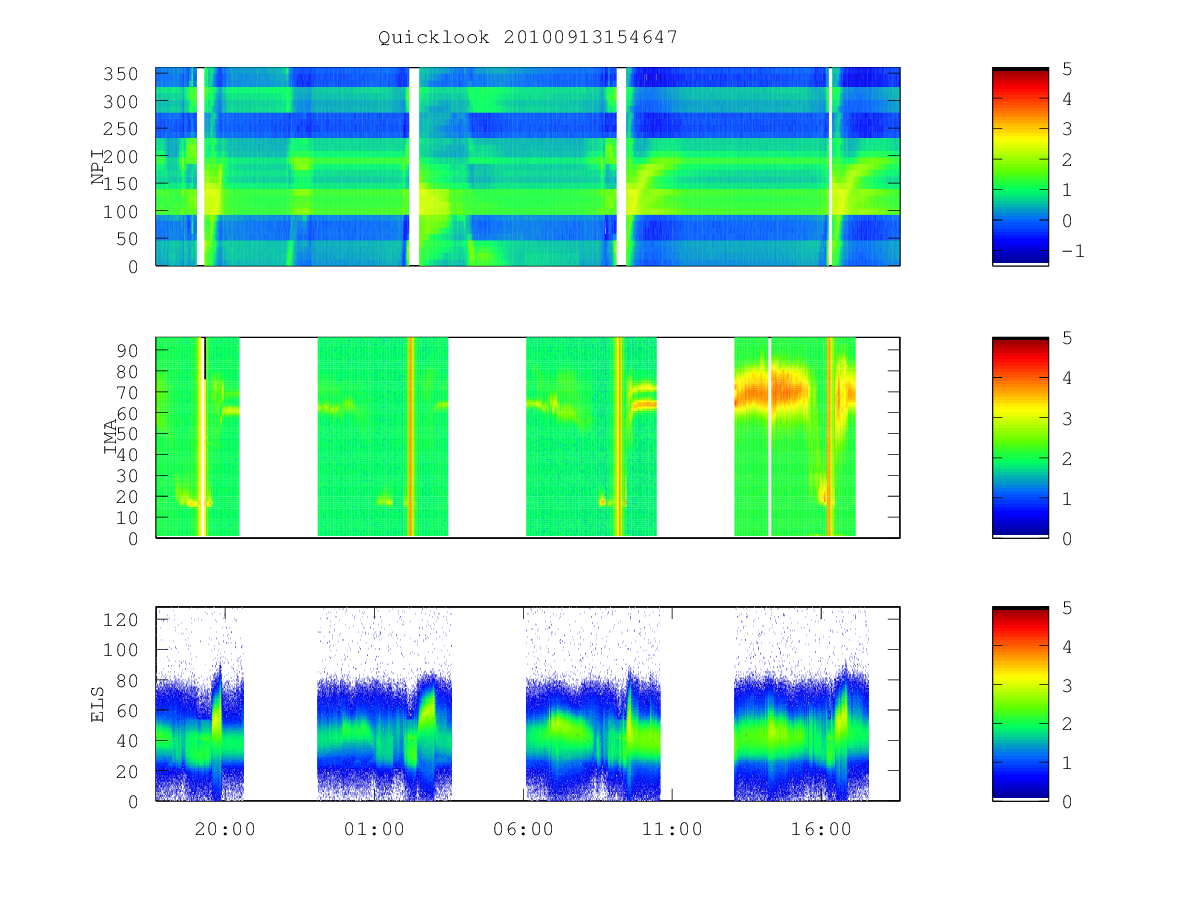Click the 01:00 time axis label
The width and height of the screenshot is (1200, 900).
(374, 829)
